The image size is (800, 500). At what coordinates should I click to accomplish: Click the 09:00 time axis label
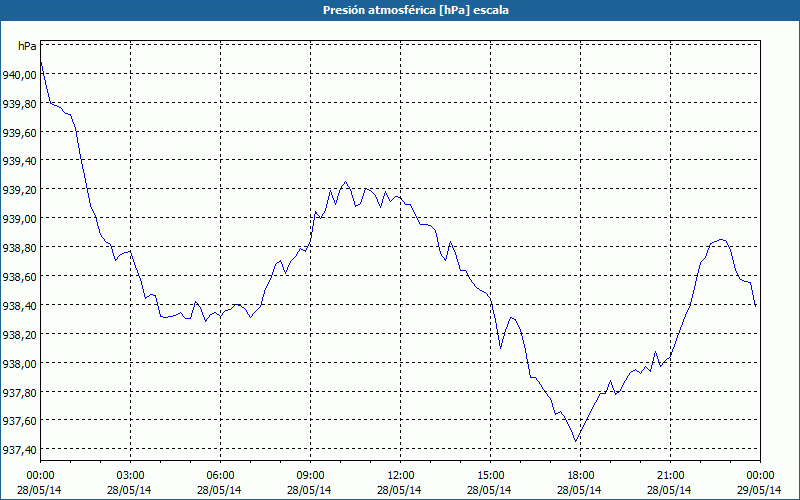[310, 476]
